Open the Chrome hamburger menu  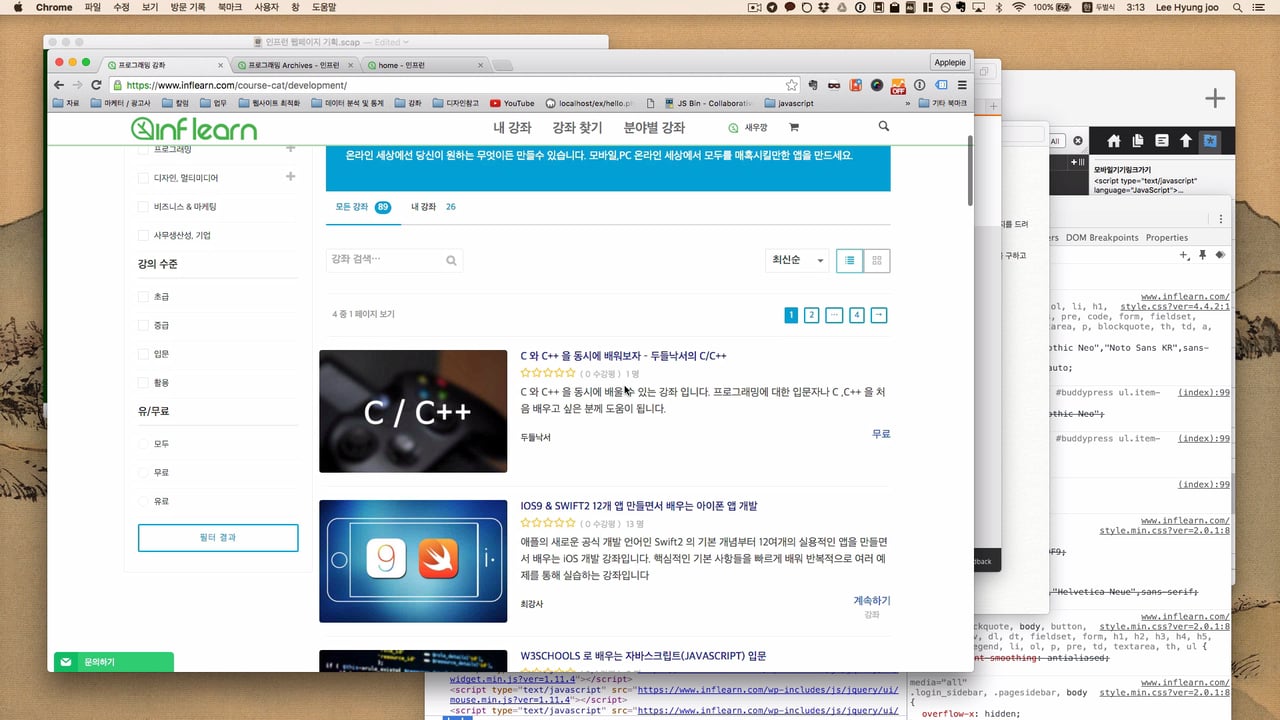962,85
